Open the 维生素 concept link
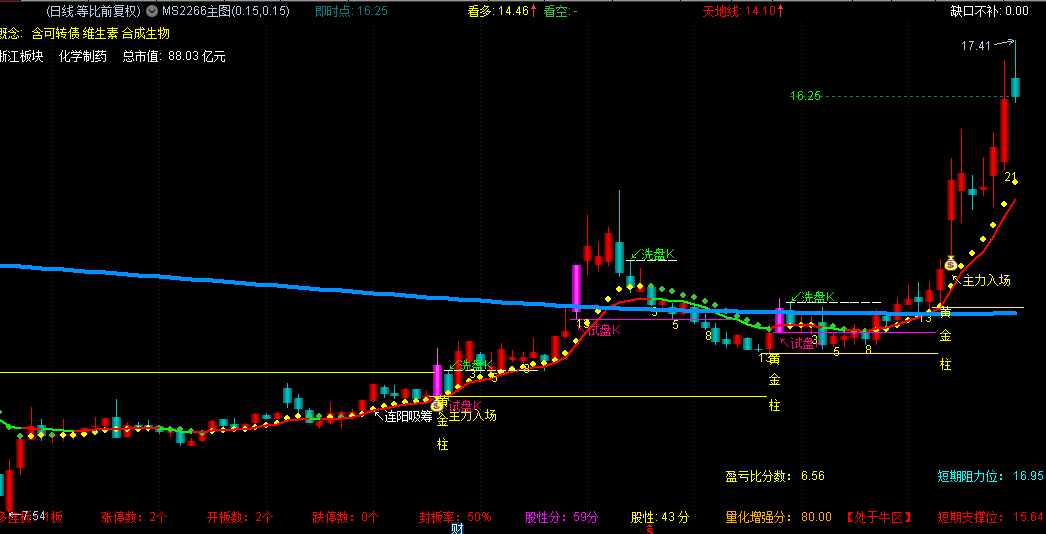 click(100, 34)
